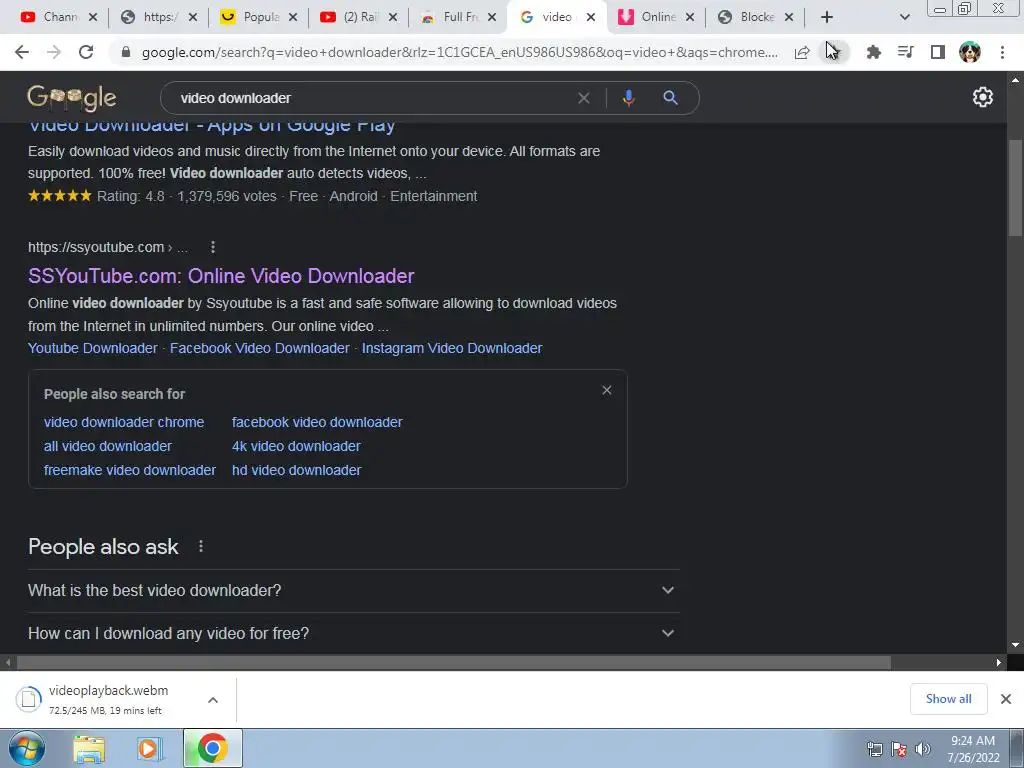Dismiss the People also search for box
Viewport: 1024px width, 768px height.
(607, 391)
